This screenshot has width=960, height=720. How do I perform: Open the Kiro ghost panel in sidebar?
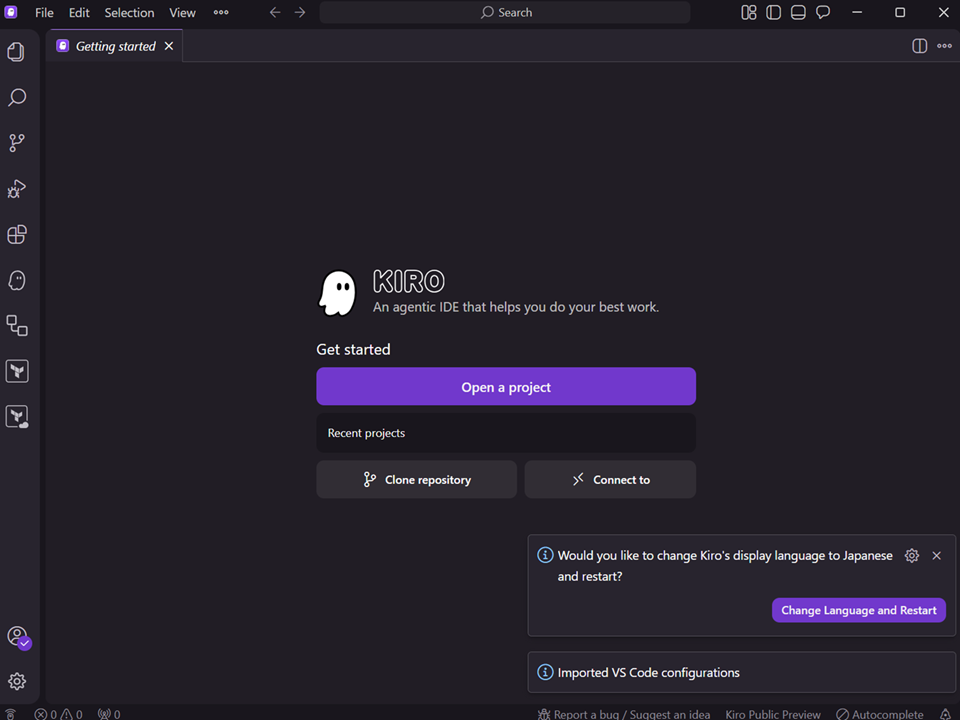[17, 280]
